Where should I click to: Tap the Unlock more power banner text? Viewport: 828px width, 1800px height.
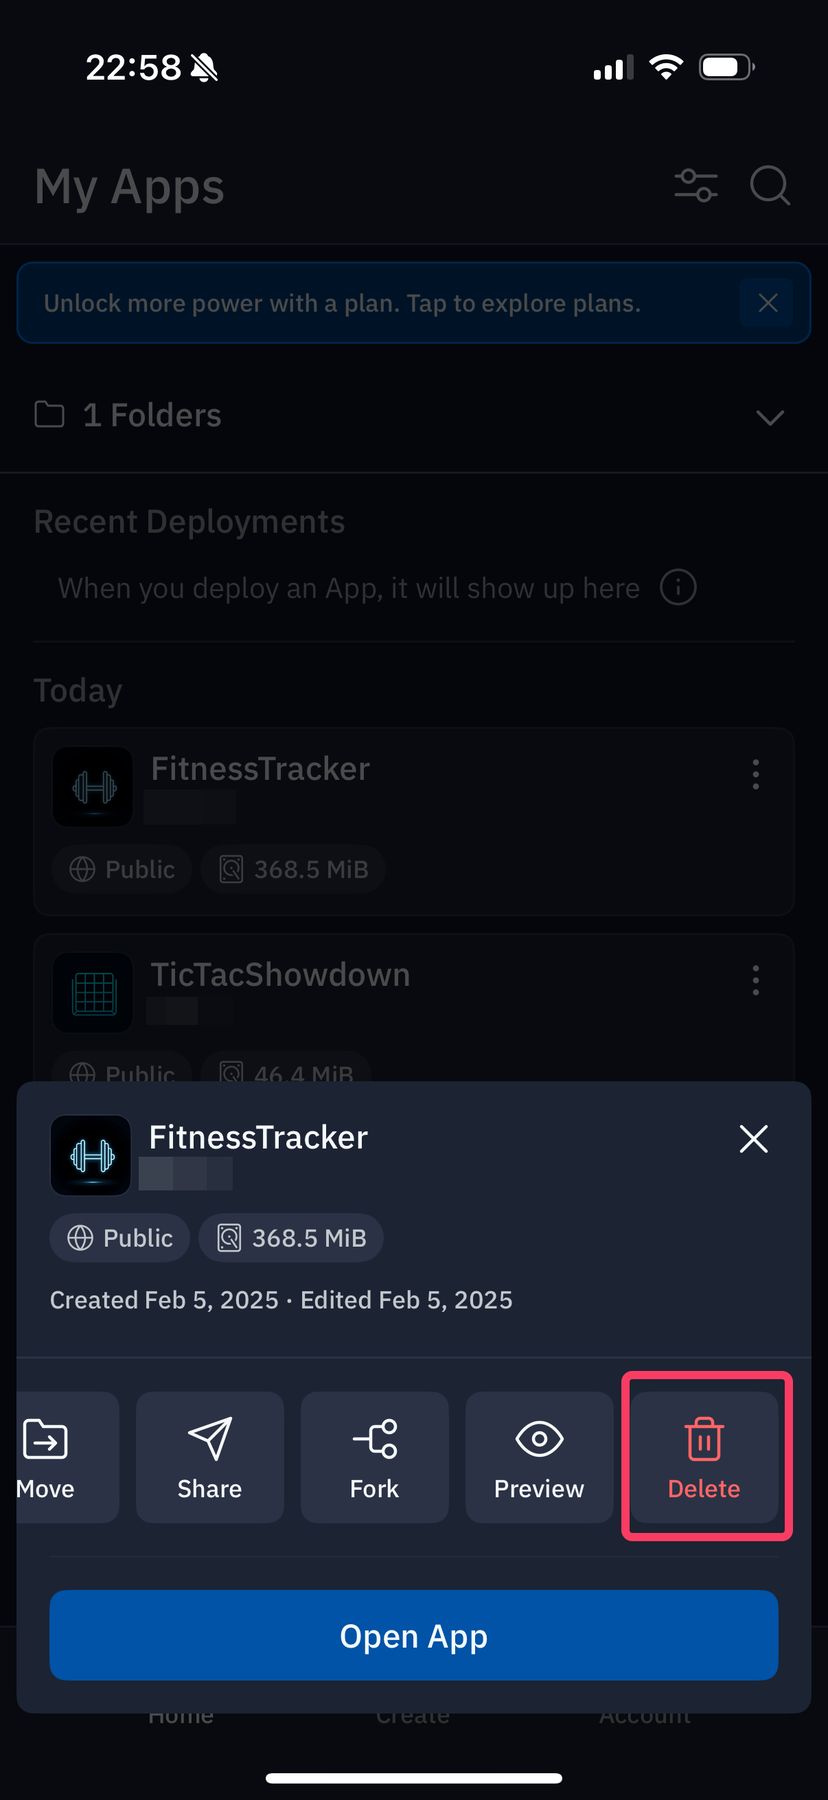point(342,304)
